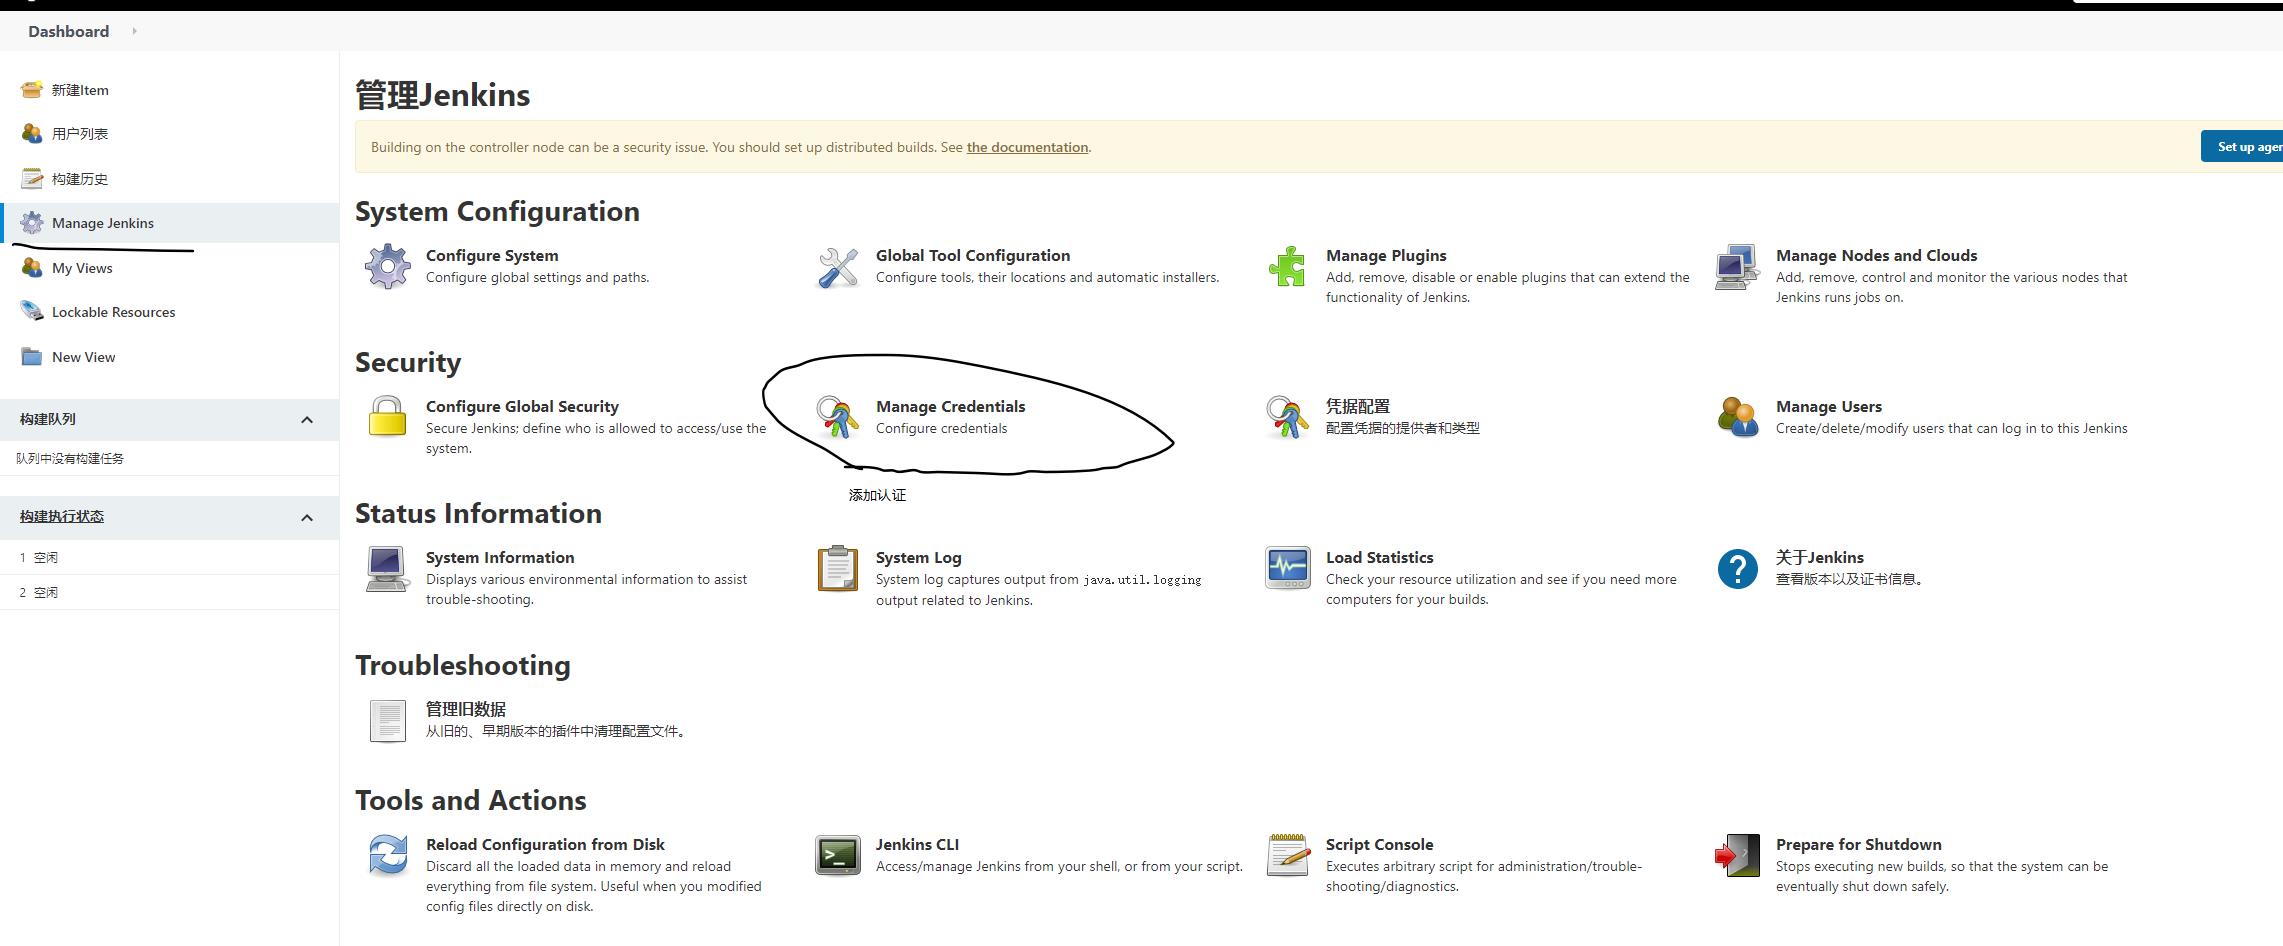
Task: Click the Manage Nodes and Clouds computer icon
Action: [1738, 267]
